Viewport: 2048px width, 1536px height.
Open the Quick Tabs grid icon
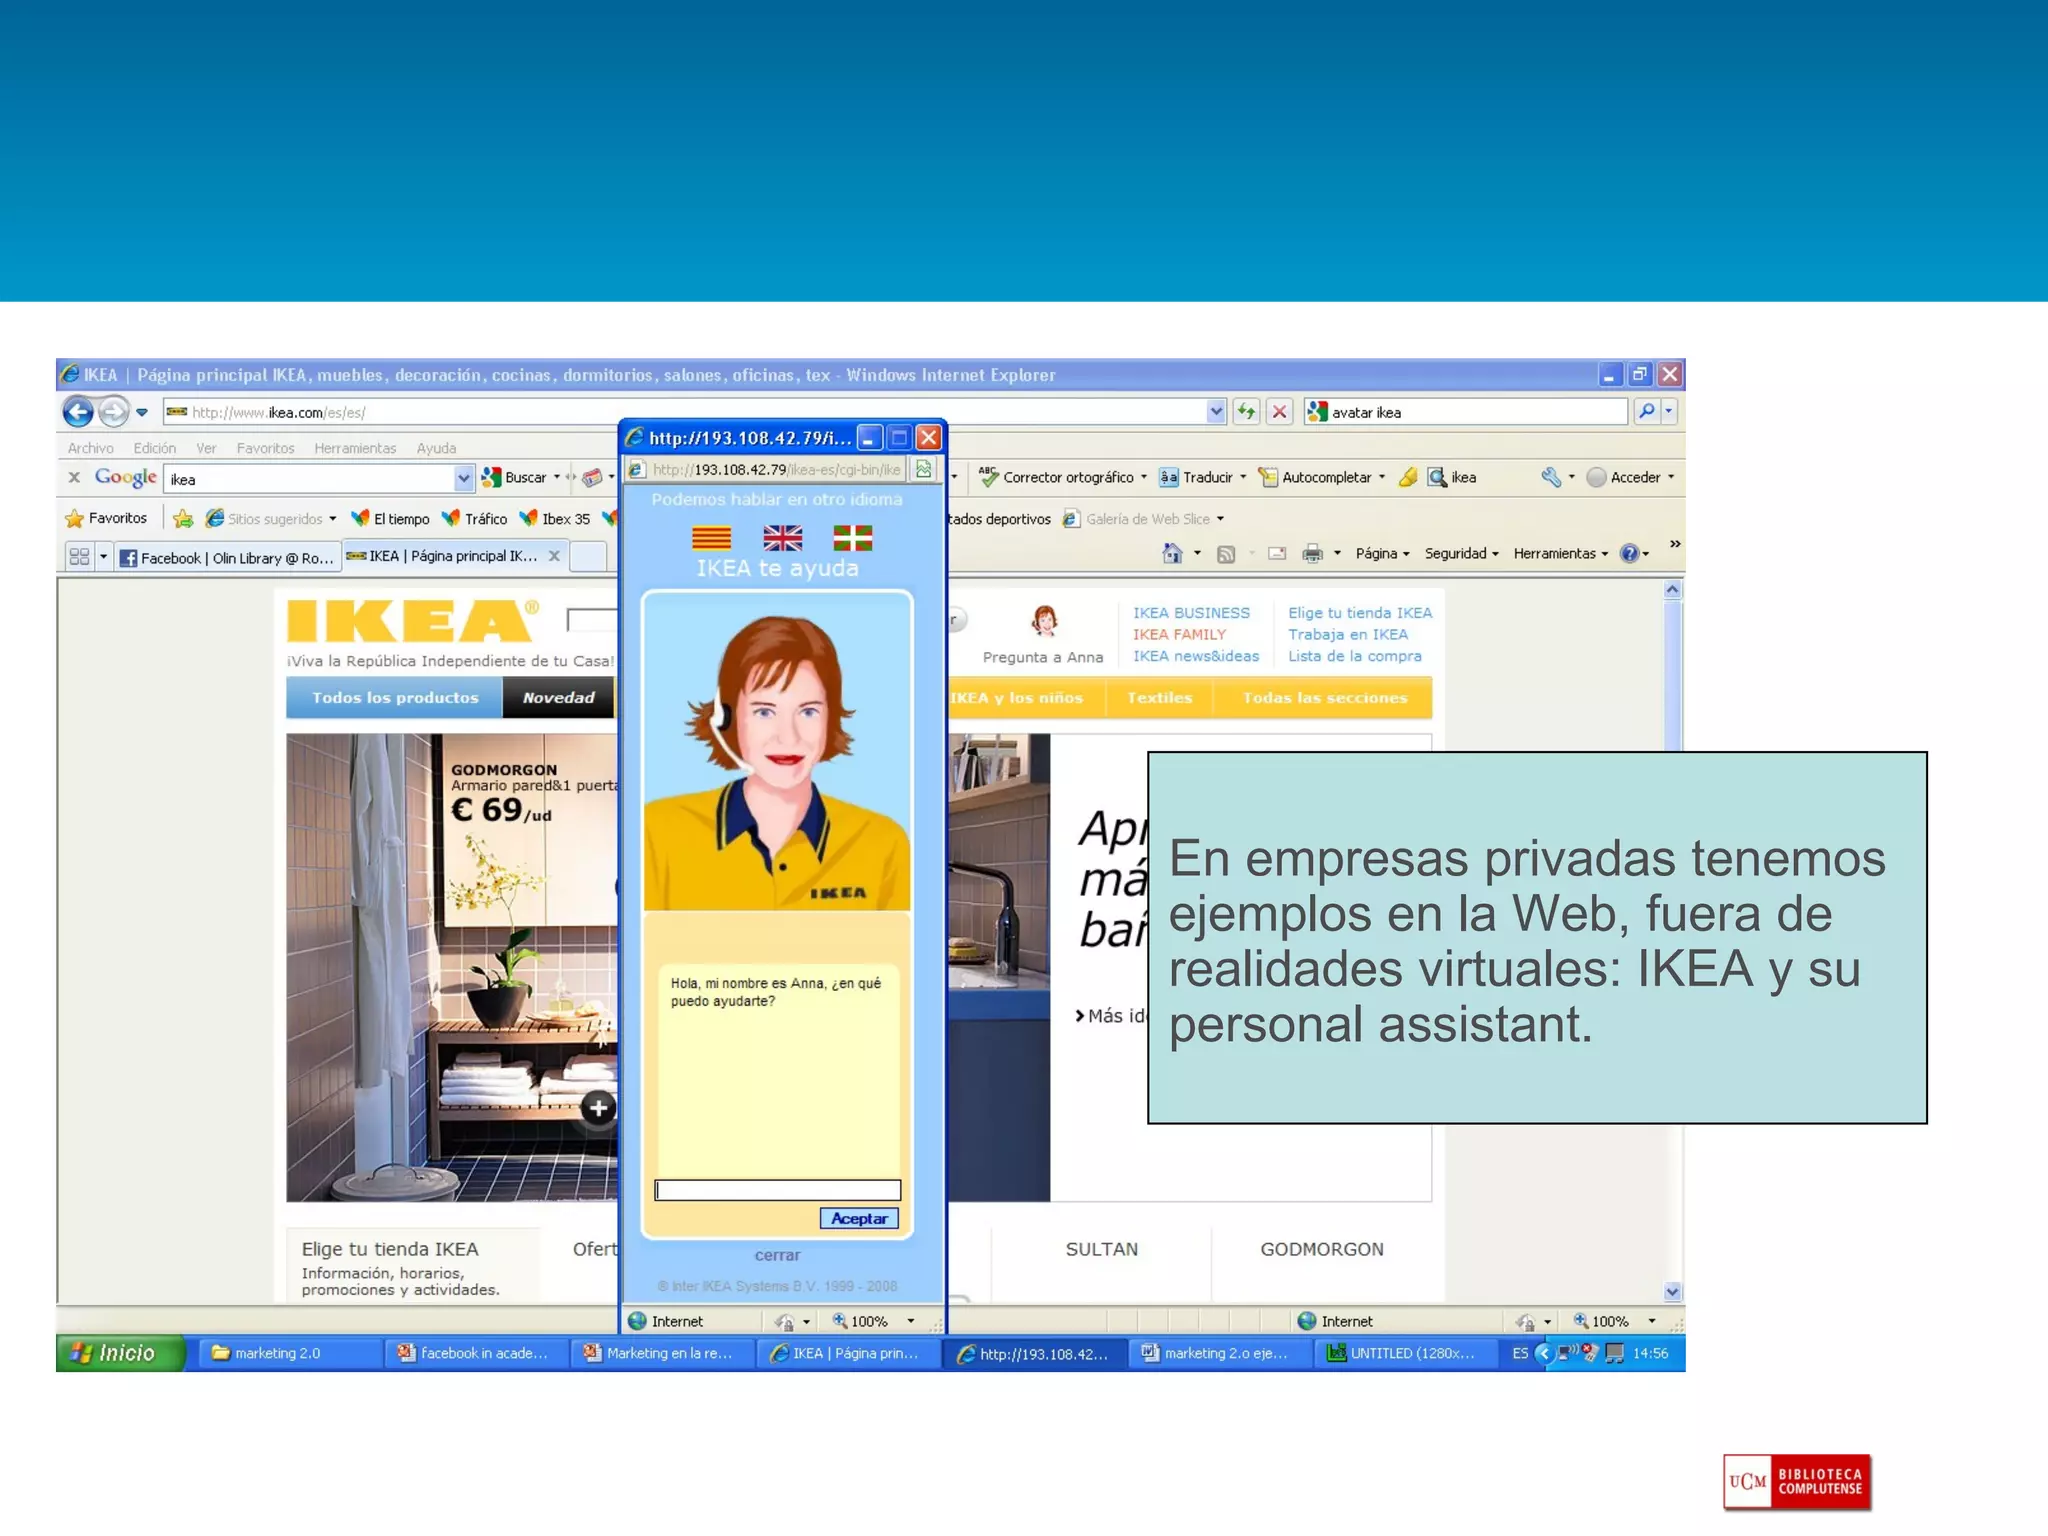pos(79,556)
